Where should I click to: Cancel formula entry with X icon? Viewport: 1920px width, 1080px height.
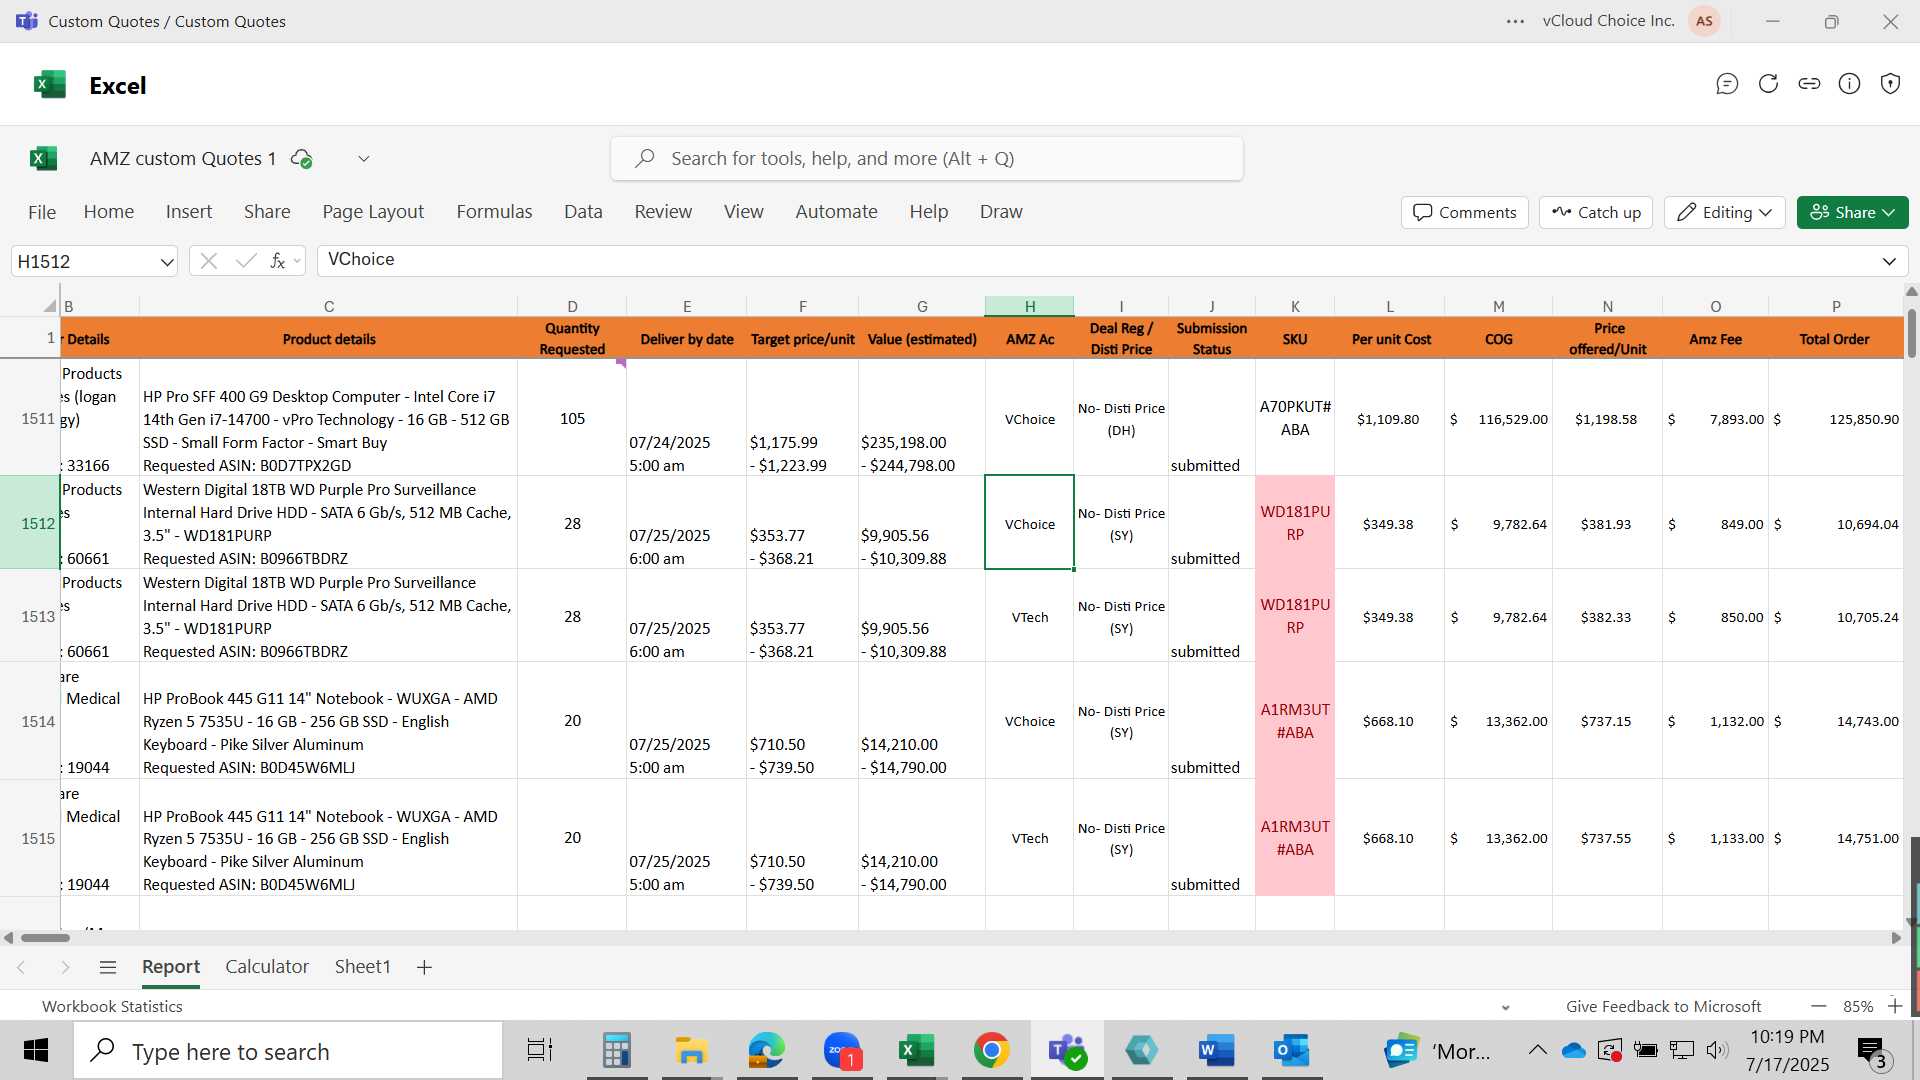pyautogui.click(x=209, y=261)
